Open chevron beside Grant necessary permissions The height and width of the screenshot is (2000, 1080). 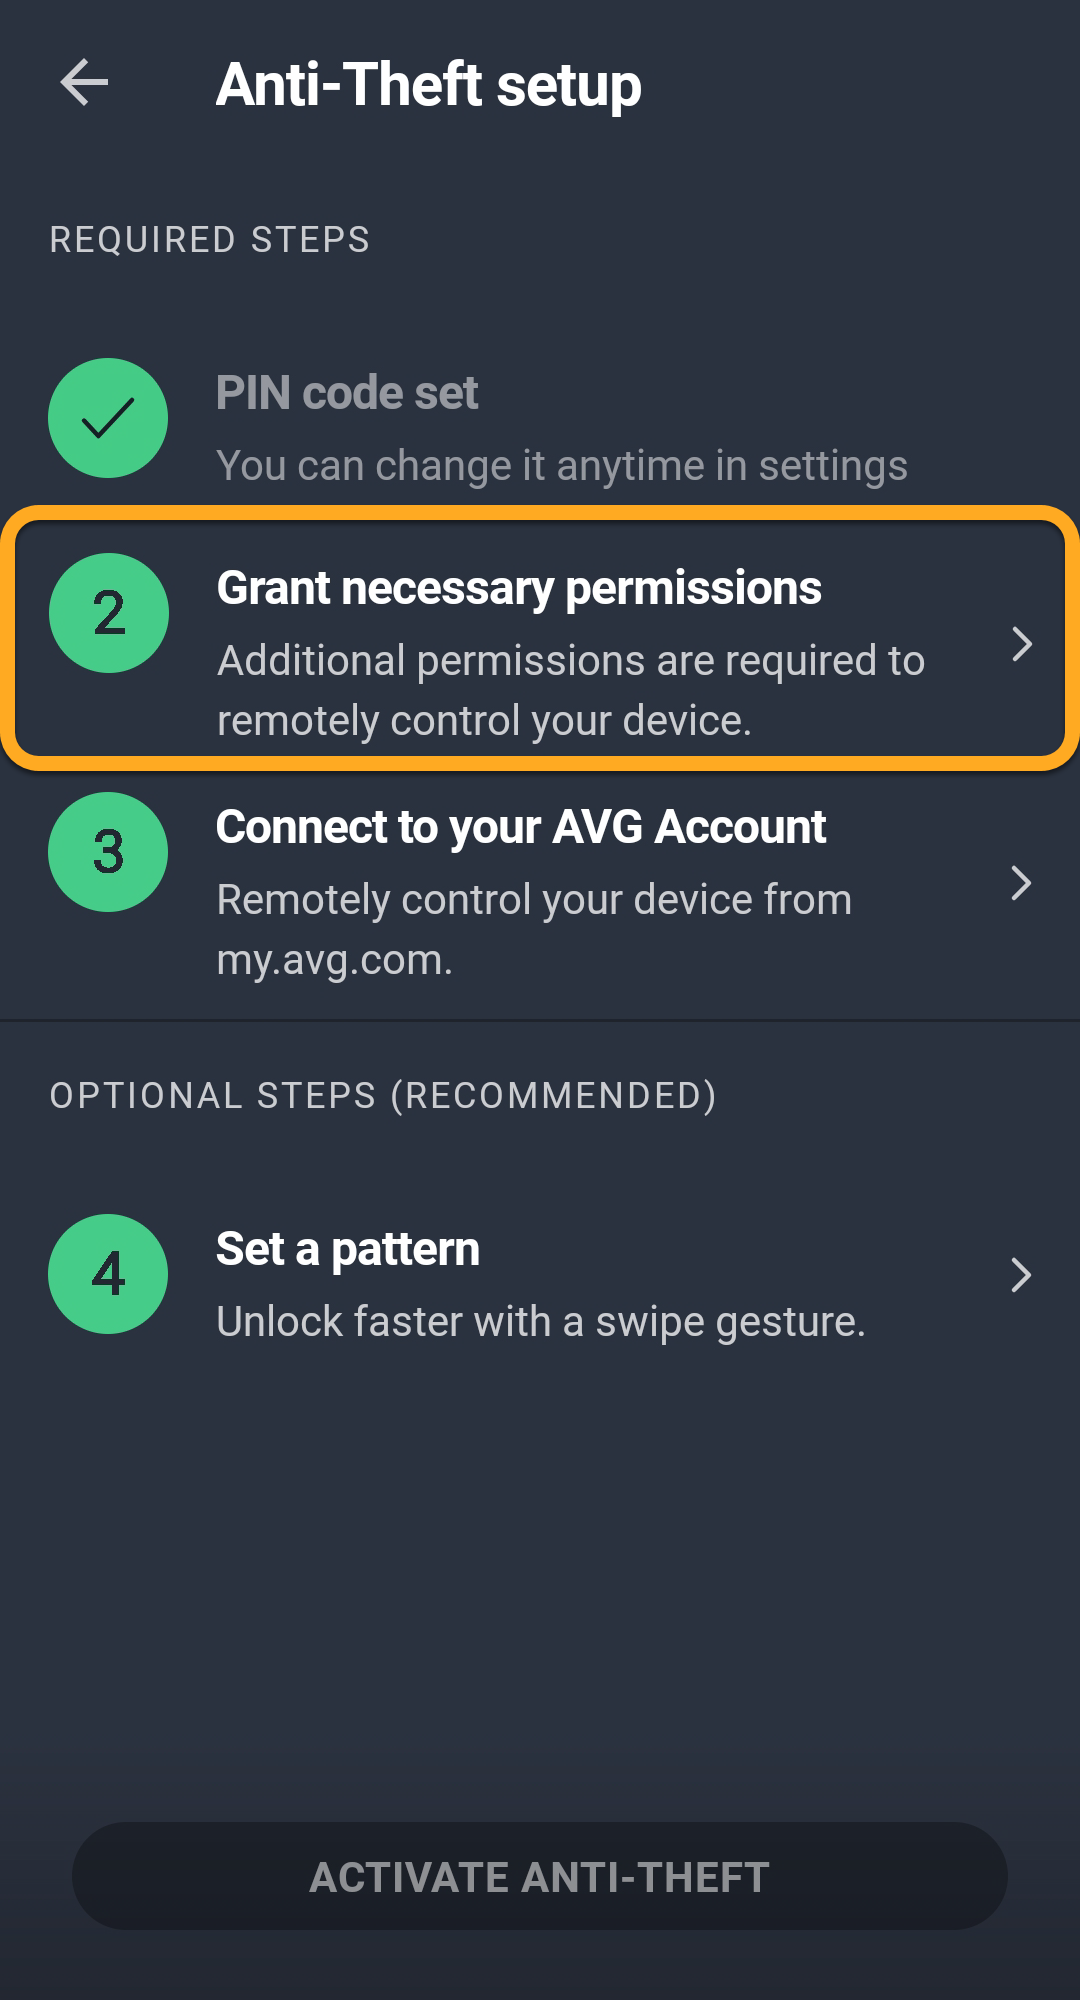(x=1021, y=644)
